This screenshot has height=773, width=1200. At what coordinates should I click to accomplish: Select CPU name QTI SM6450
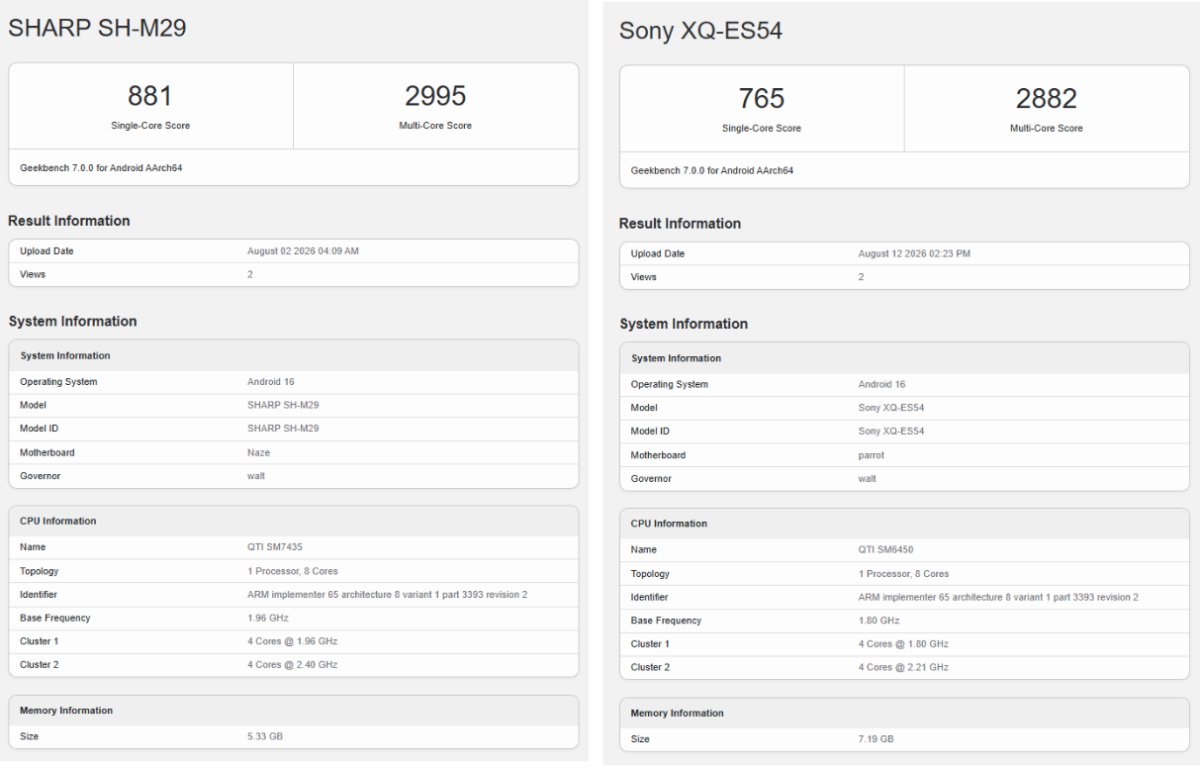886,550
